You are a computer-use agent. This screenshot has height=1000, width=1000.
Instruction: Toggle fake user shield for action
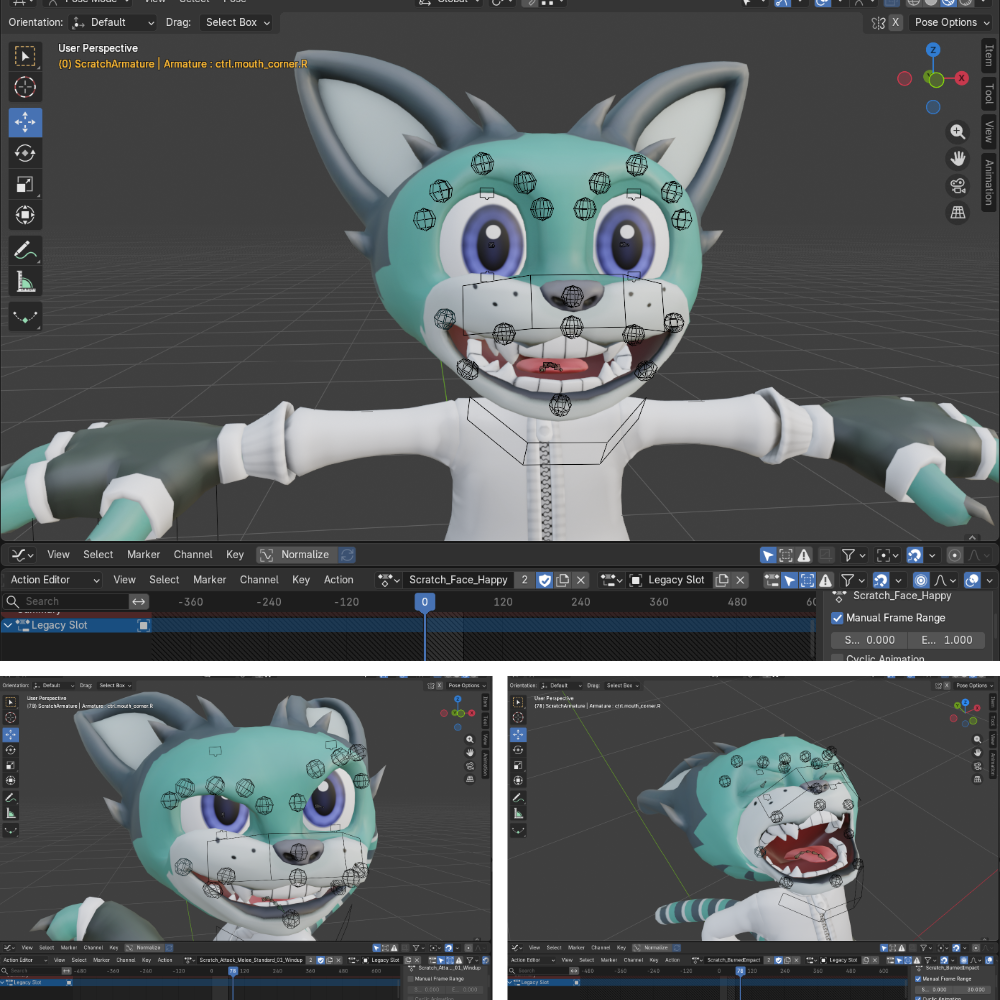pos(544,580)
